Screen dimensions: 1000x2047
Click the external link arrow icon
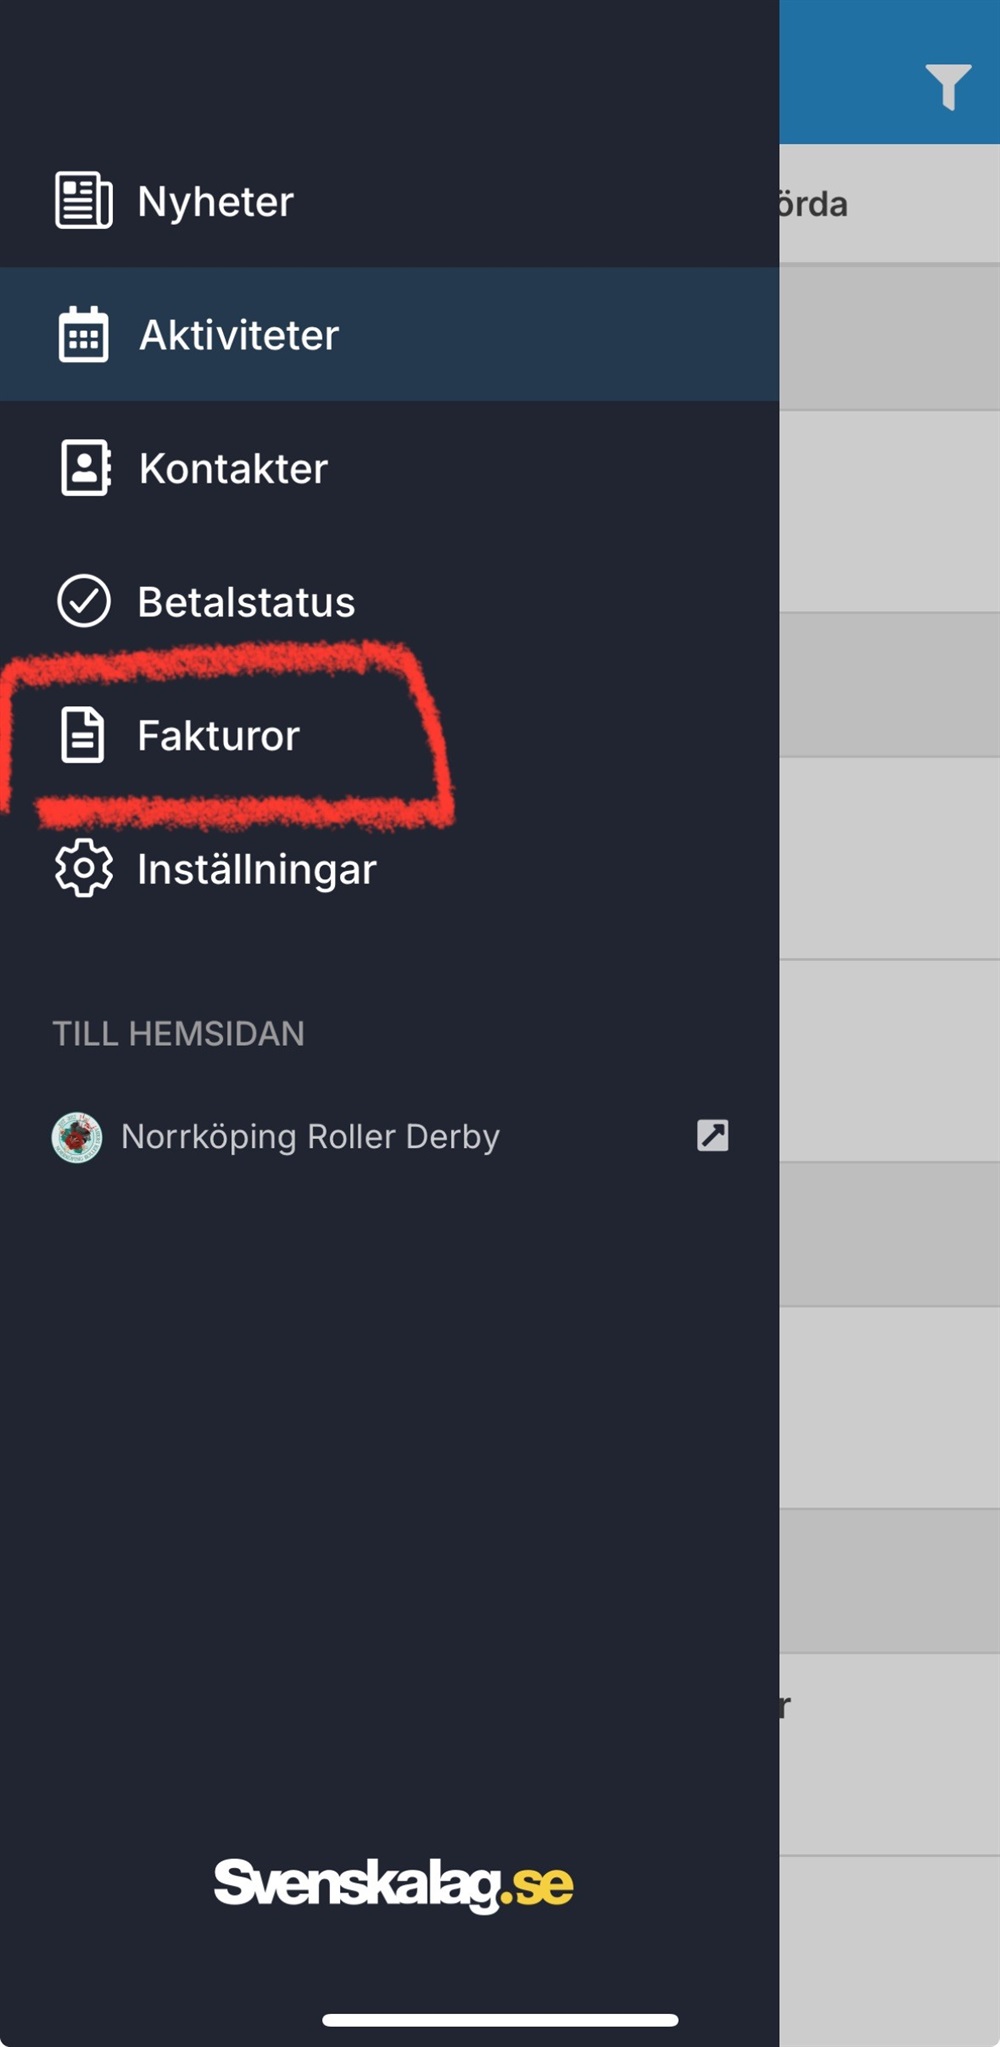[x=712, y=1135]
